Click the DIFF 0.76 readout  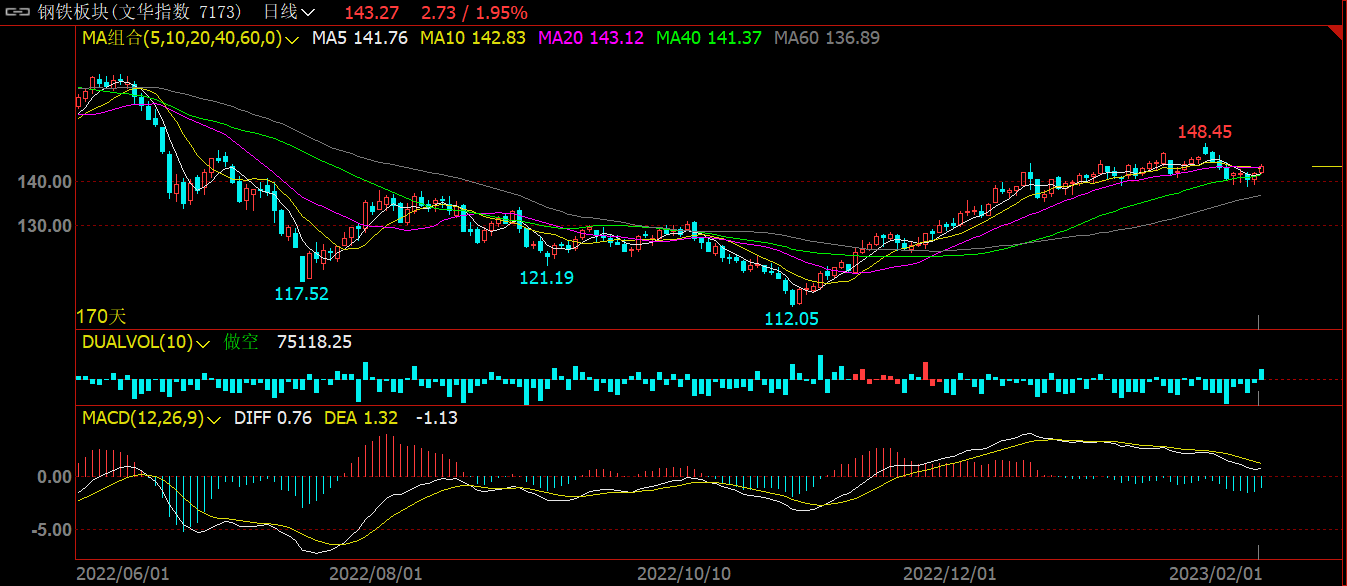273,418
